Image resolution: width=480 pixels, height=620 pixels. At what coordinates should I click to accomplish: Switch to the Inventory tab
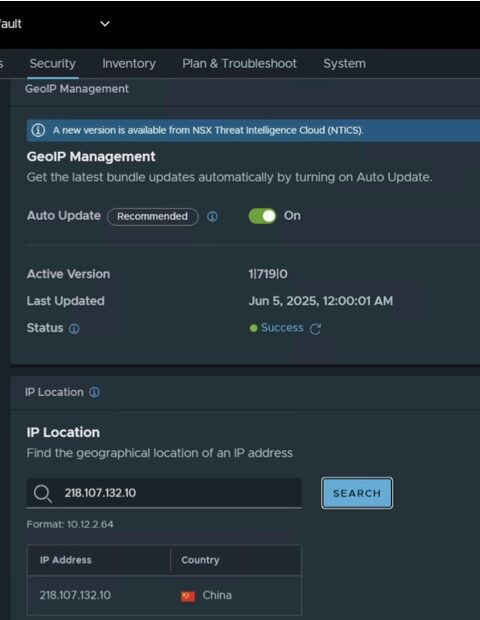pos(129,64)
